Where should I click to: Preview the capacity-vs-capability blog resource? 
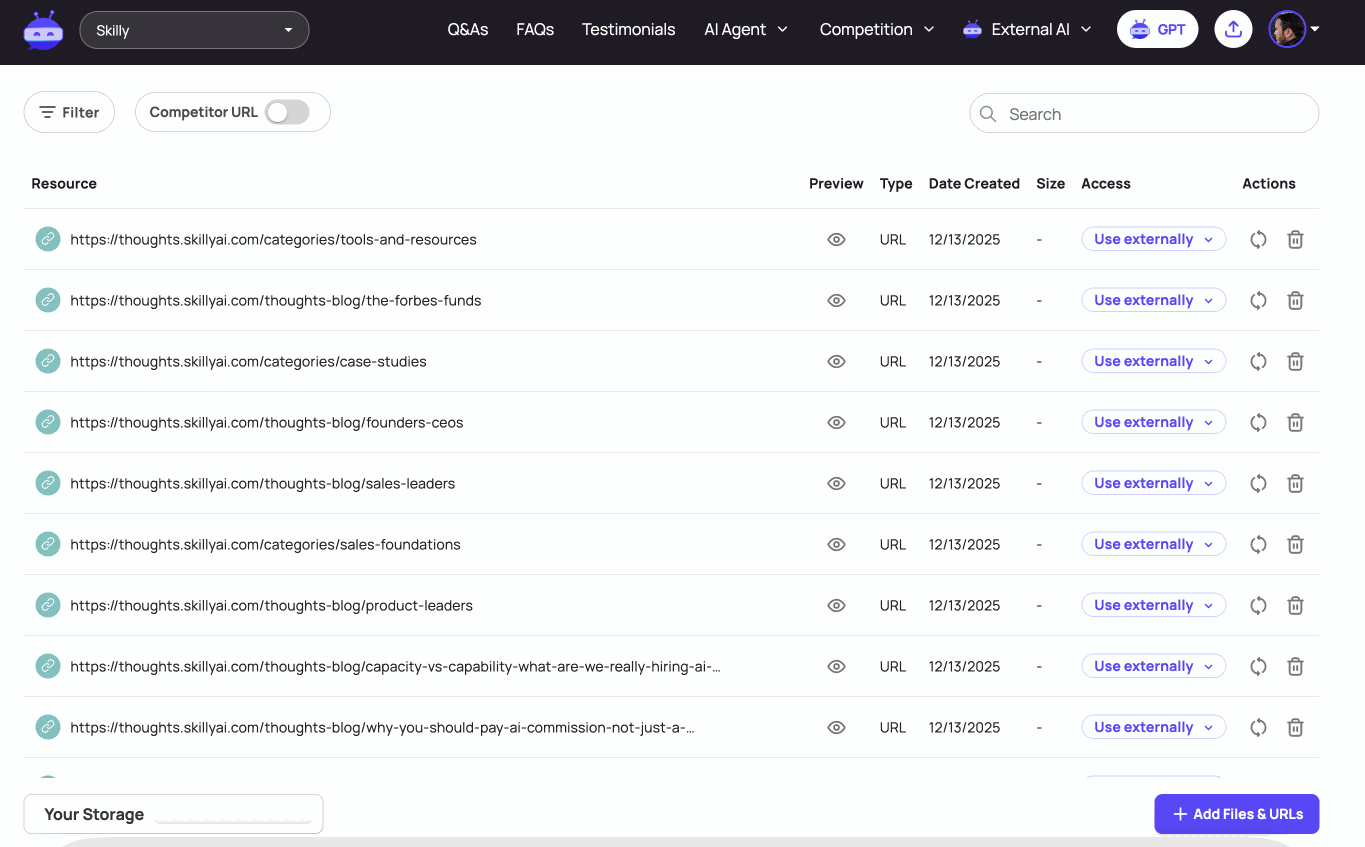[836, 667]
